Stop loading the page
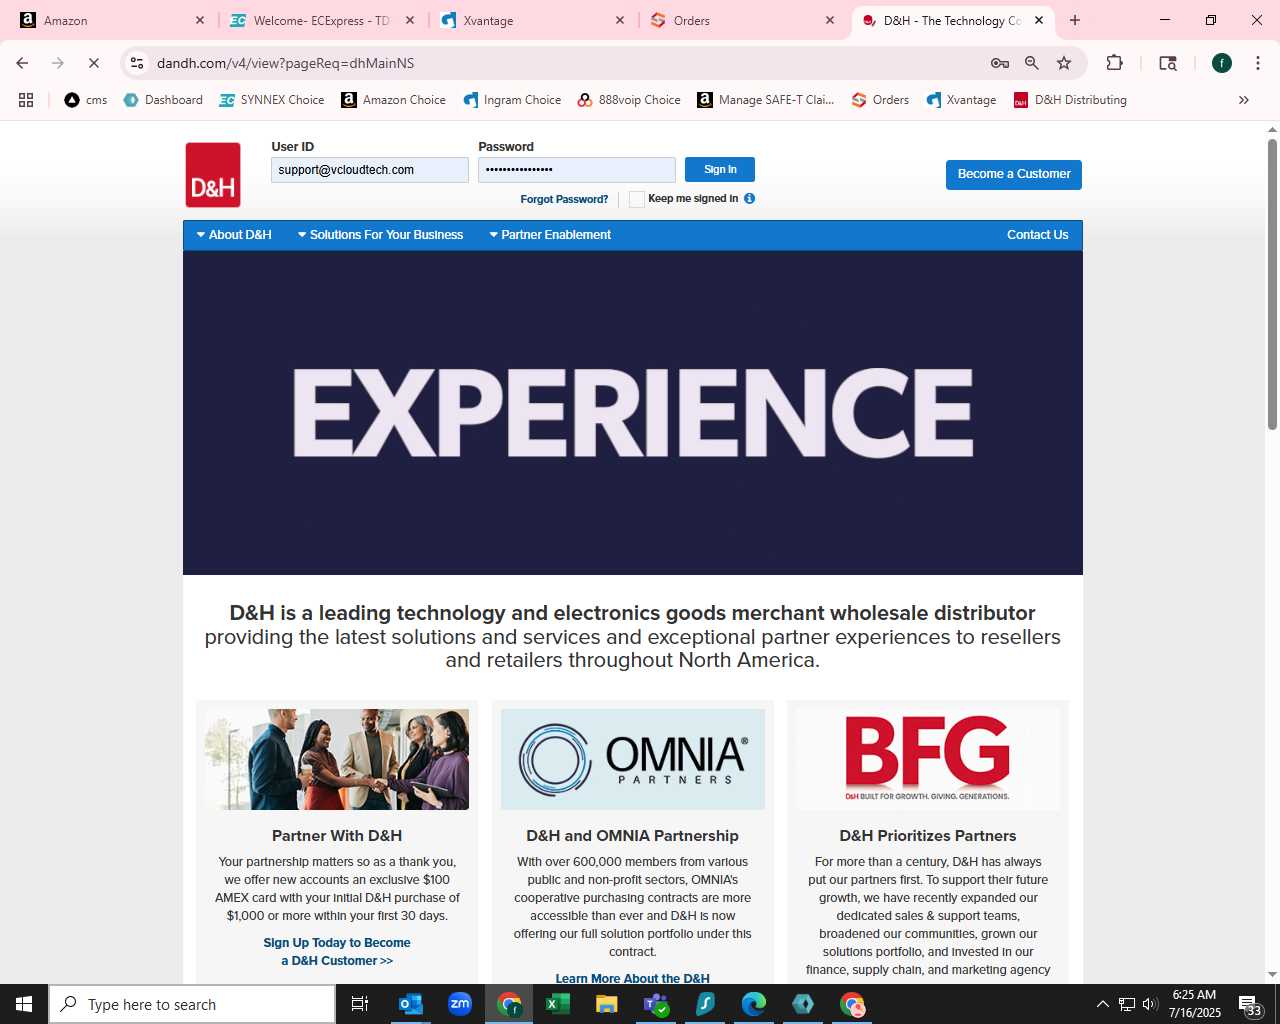The height and width of the screenshot is (1024, 1280). click(93, 63)
